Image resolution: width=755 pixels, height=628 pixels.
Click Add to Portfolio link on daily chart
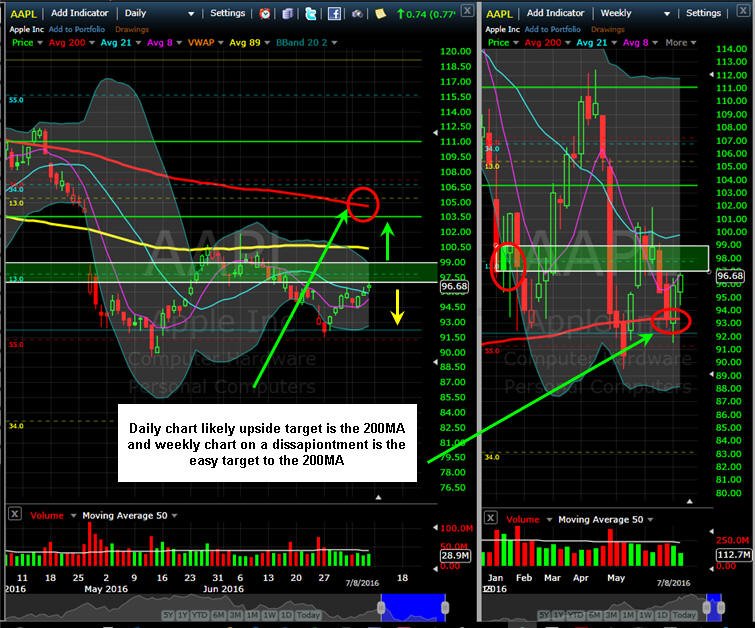click(77, 29)
